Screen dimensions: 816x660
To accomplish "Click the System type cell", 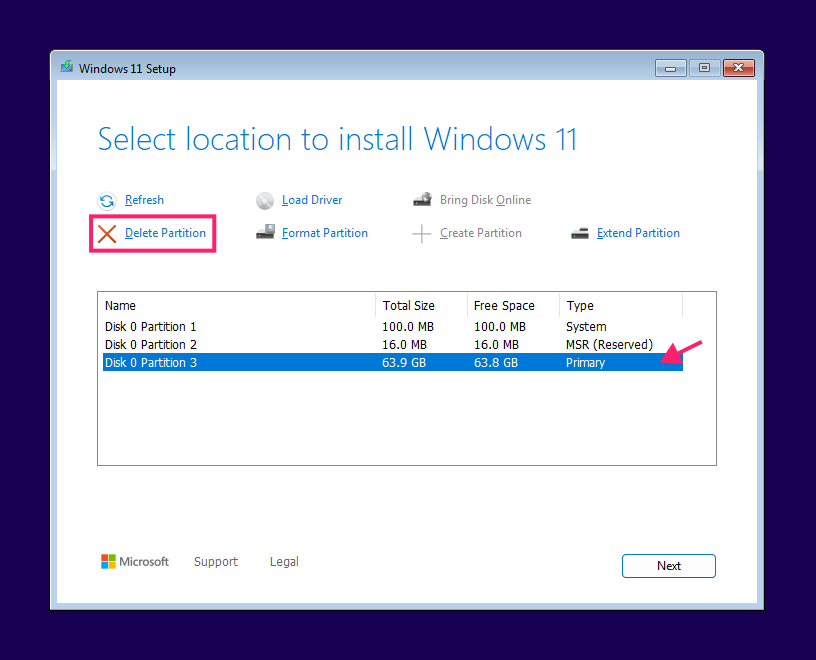I will [586, 327].
